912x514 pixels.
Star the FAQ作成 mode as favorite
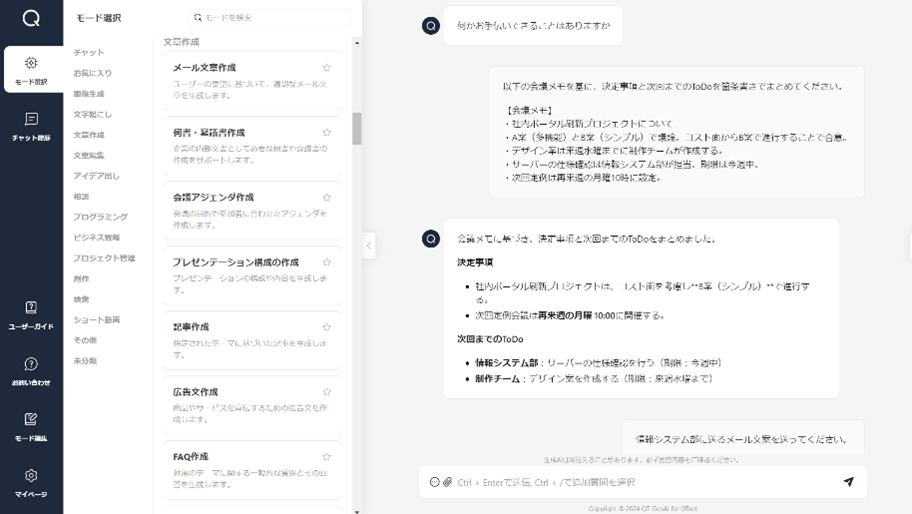[x=327, y=457]
